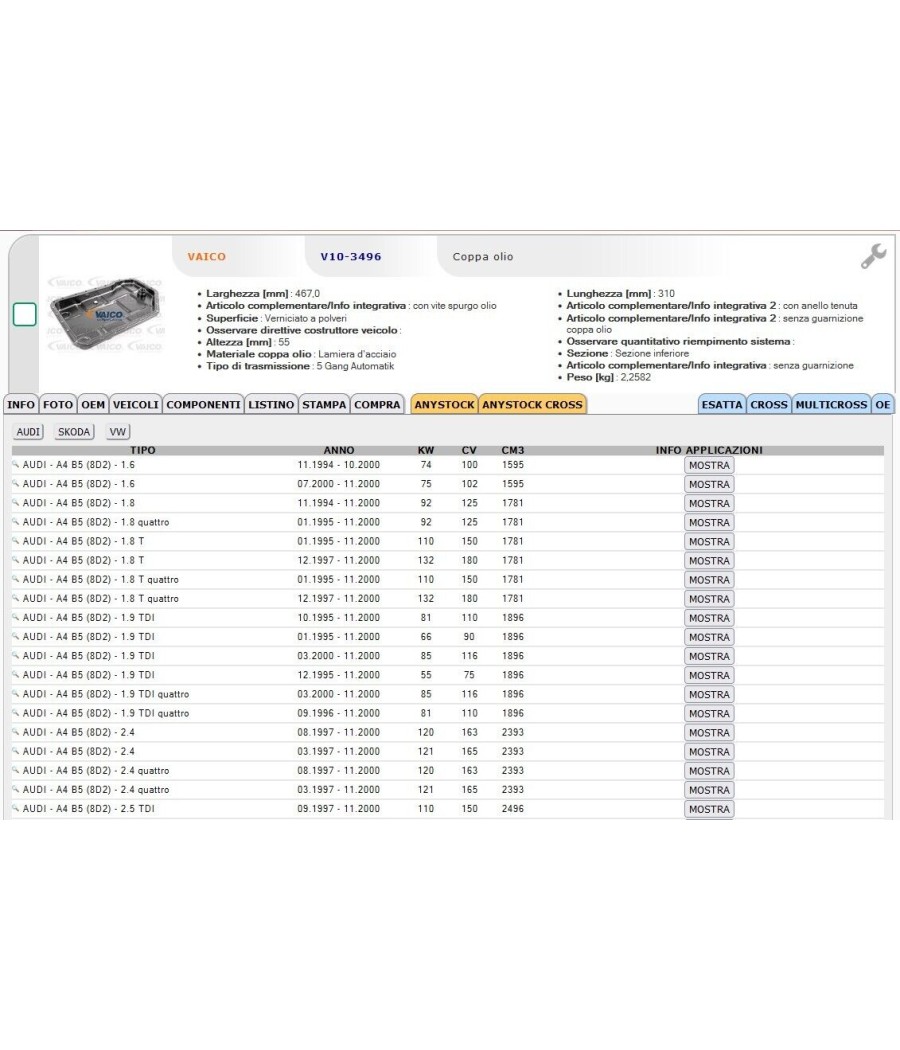
Task: Click magnifier icon on 1.9 TDI 55 kW row
Action: point(16,675)
